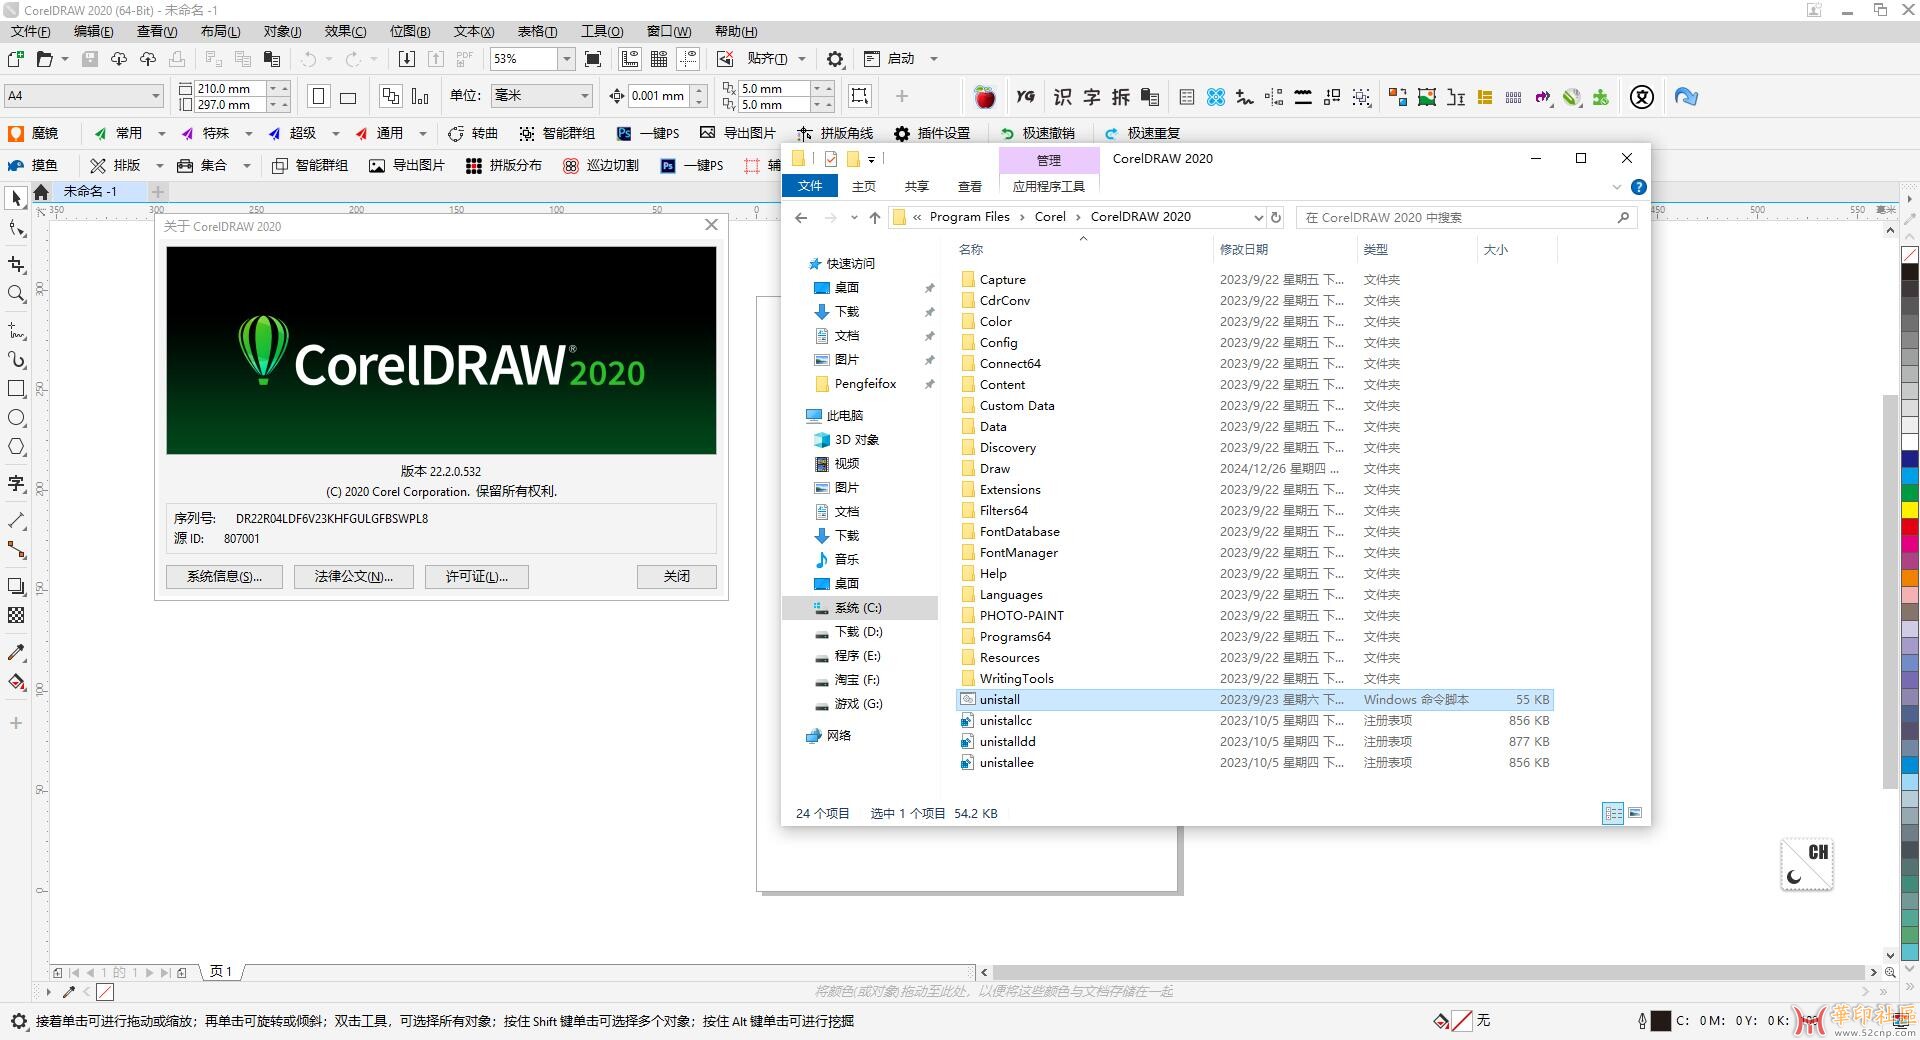Expand the 启动 launch dropdown arrow
The height and width of the screenshot is (1040, 1920).
point(934,59)
